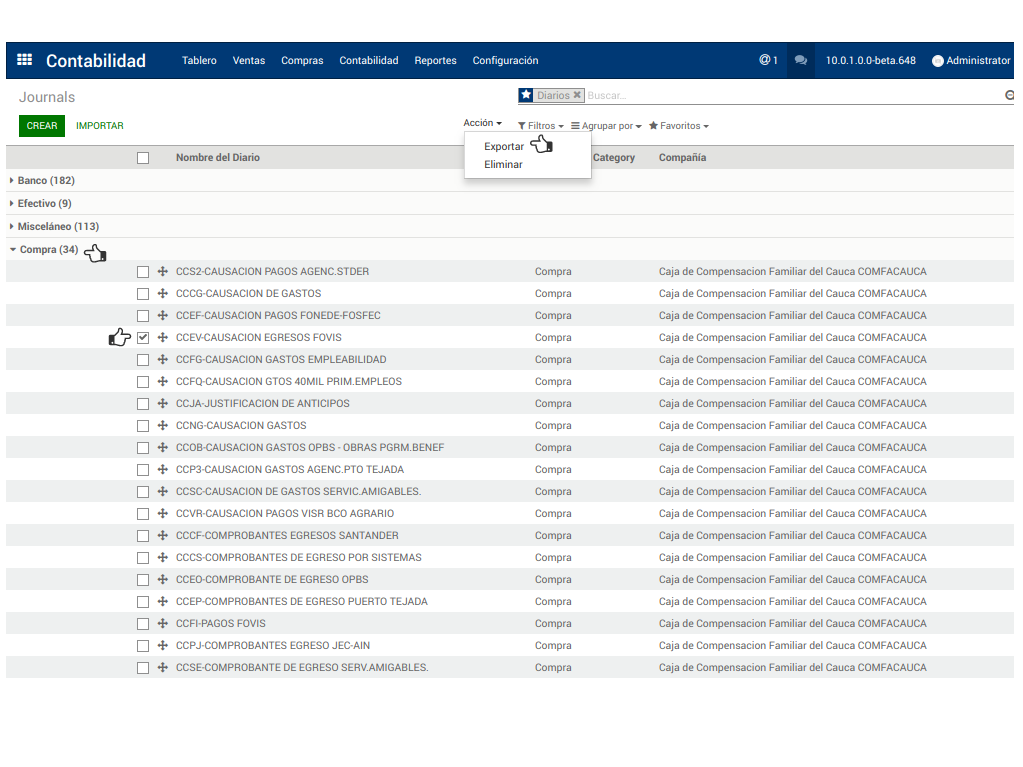Remove the Diarios filter tag
The width and height of the screenshot is (1023, 767).
[x=577, y=95]
